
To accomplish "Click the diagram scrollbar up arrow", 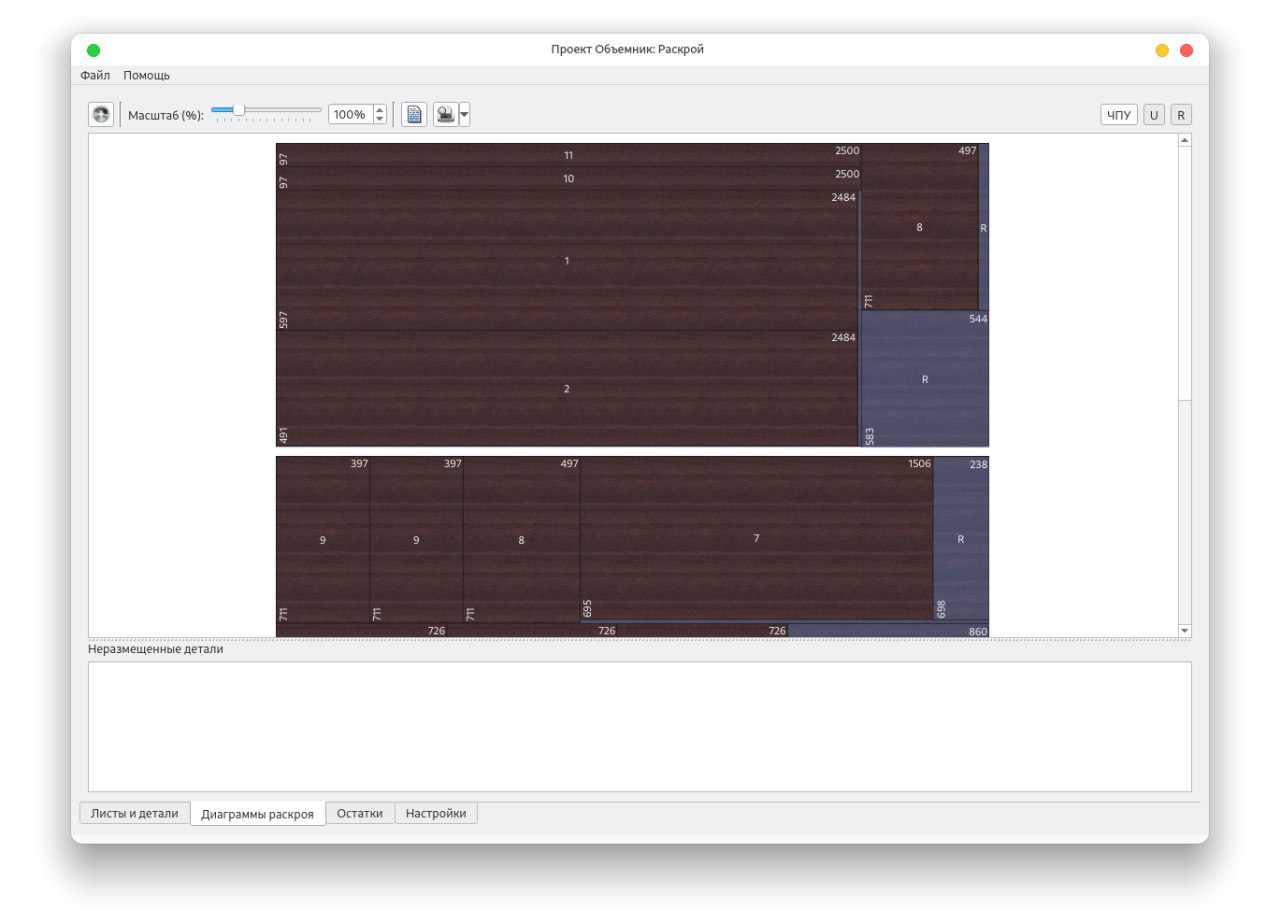I will (x=1185, y=140).
